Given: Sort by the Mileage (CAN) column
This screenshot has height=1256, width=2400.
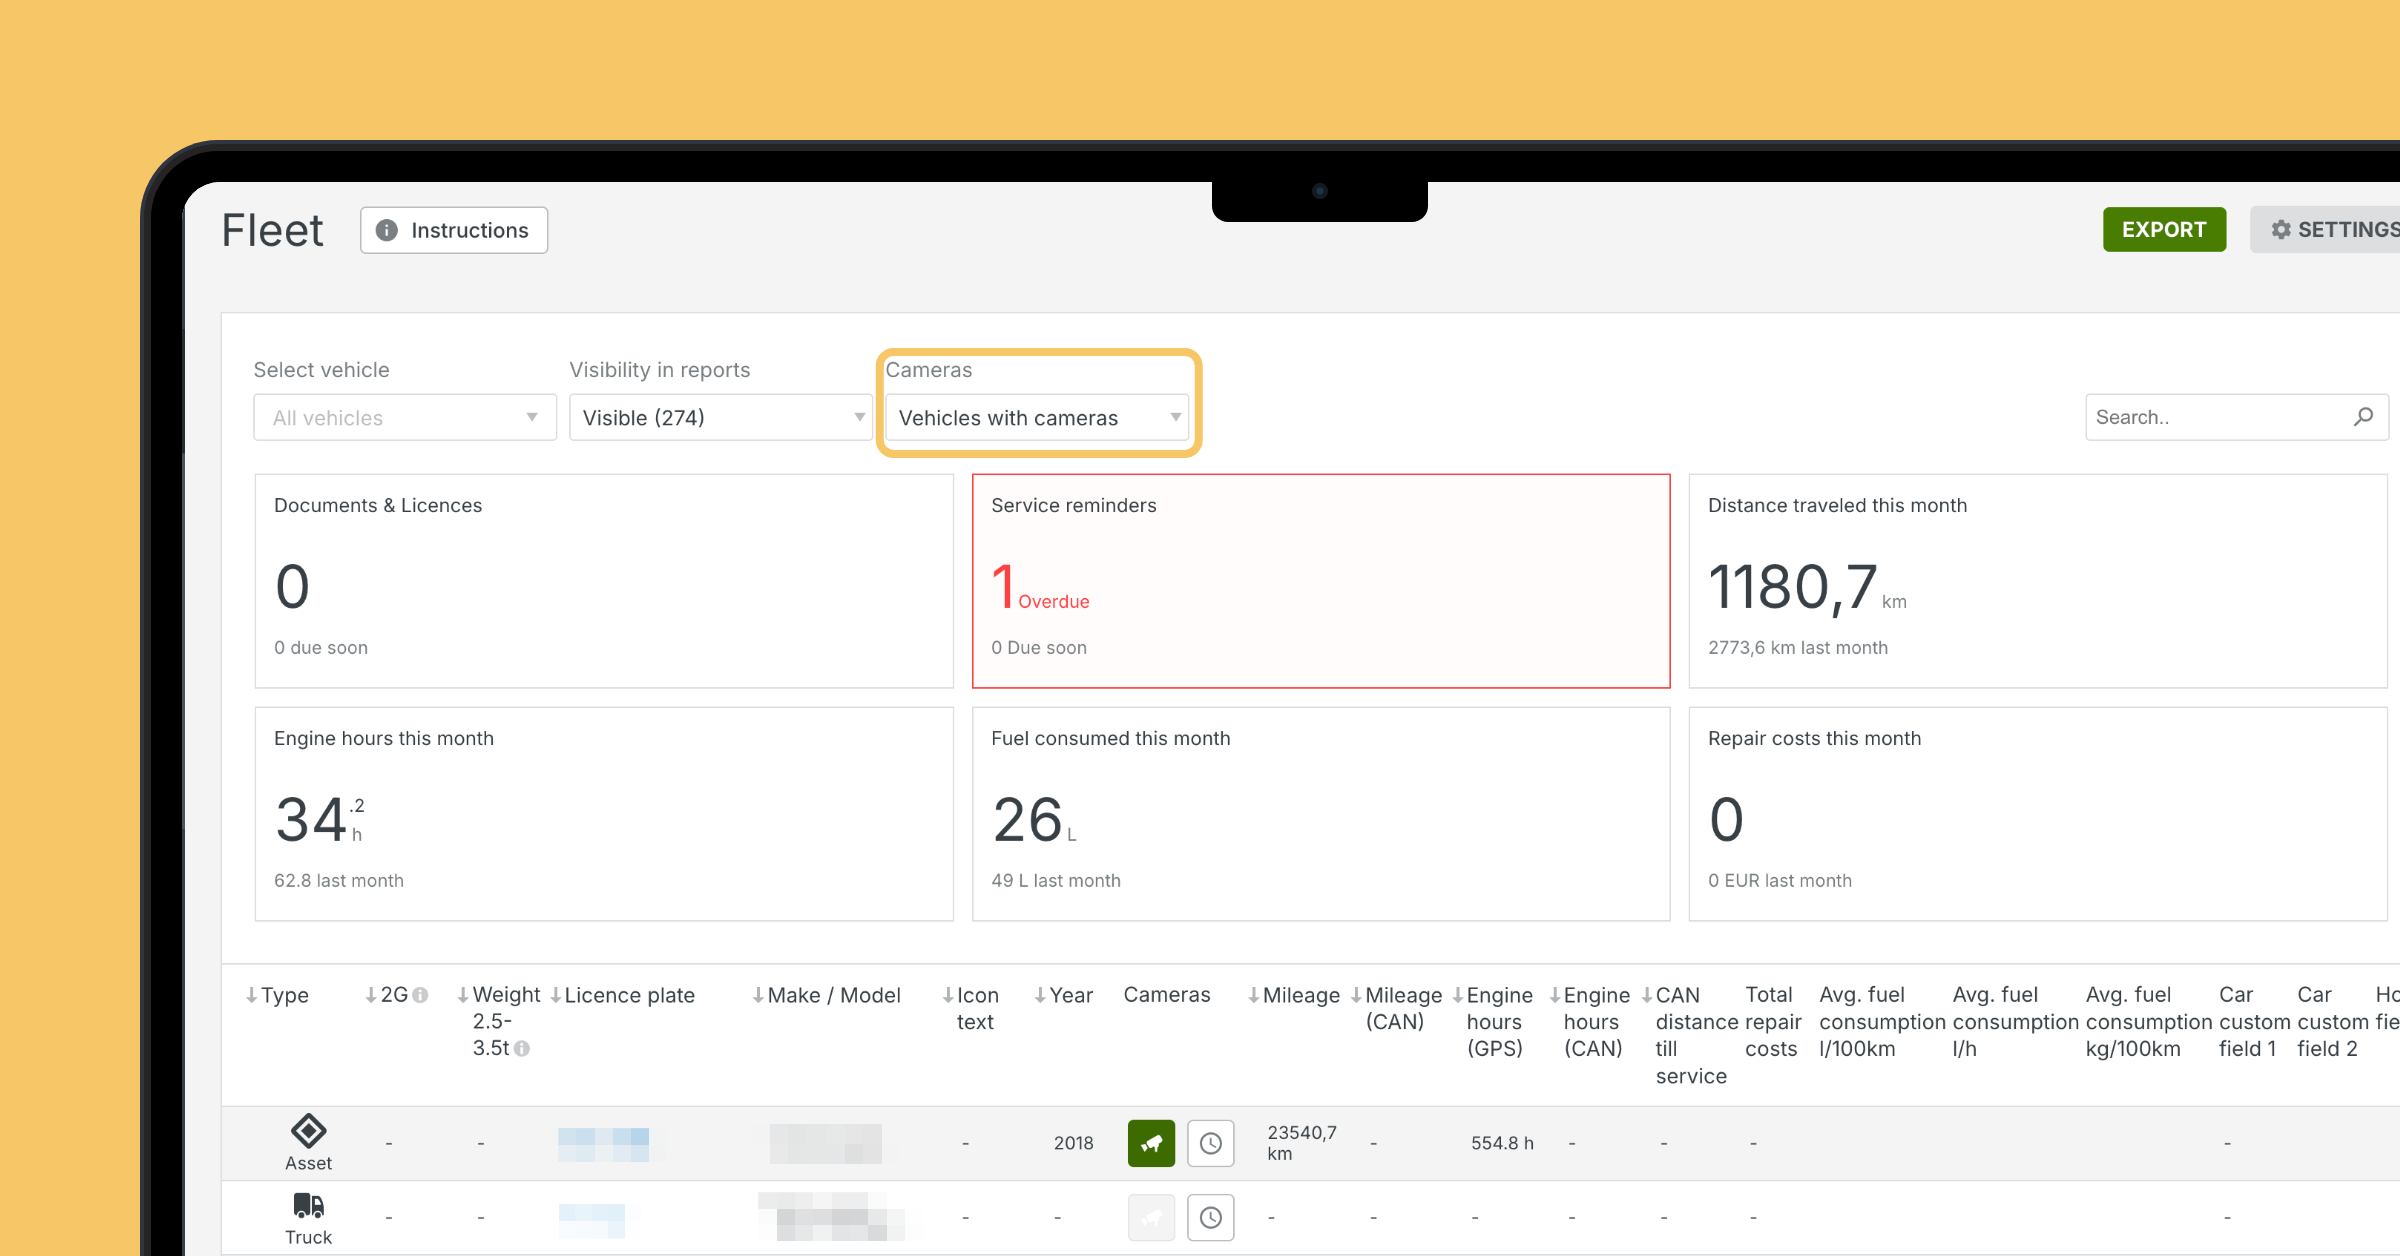Looking at the screenshot, I should click(x=1396, y=1008).
